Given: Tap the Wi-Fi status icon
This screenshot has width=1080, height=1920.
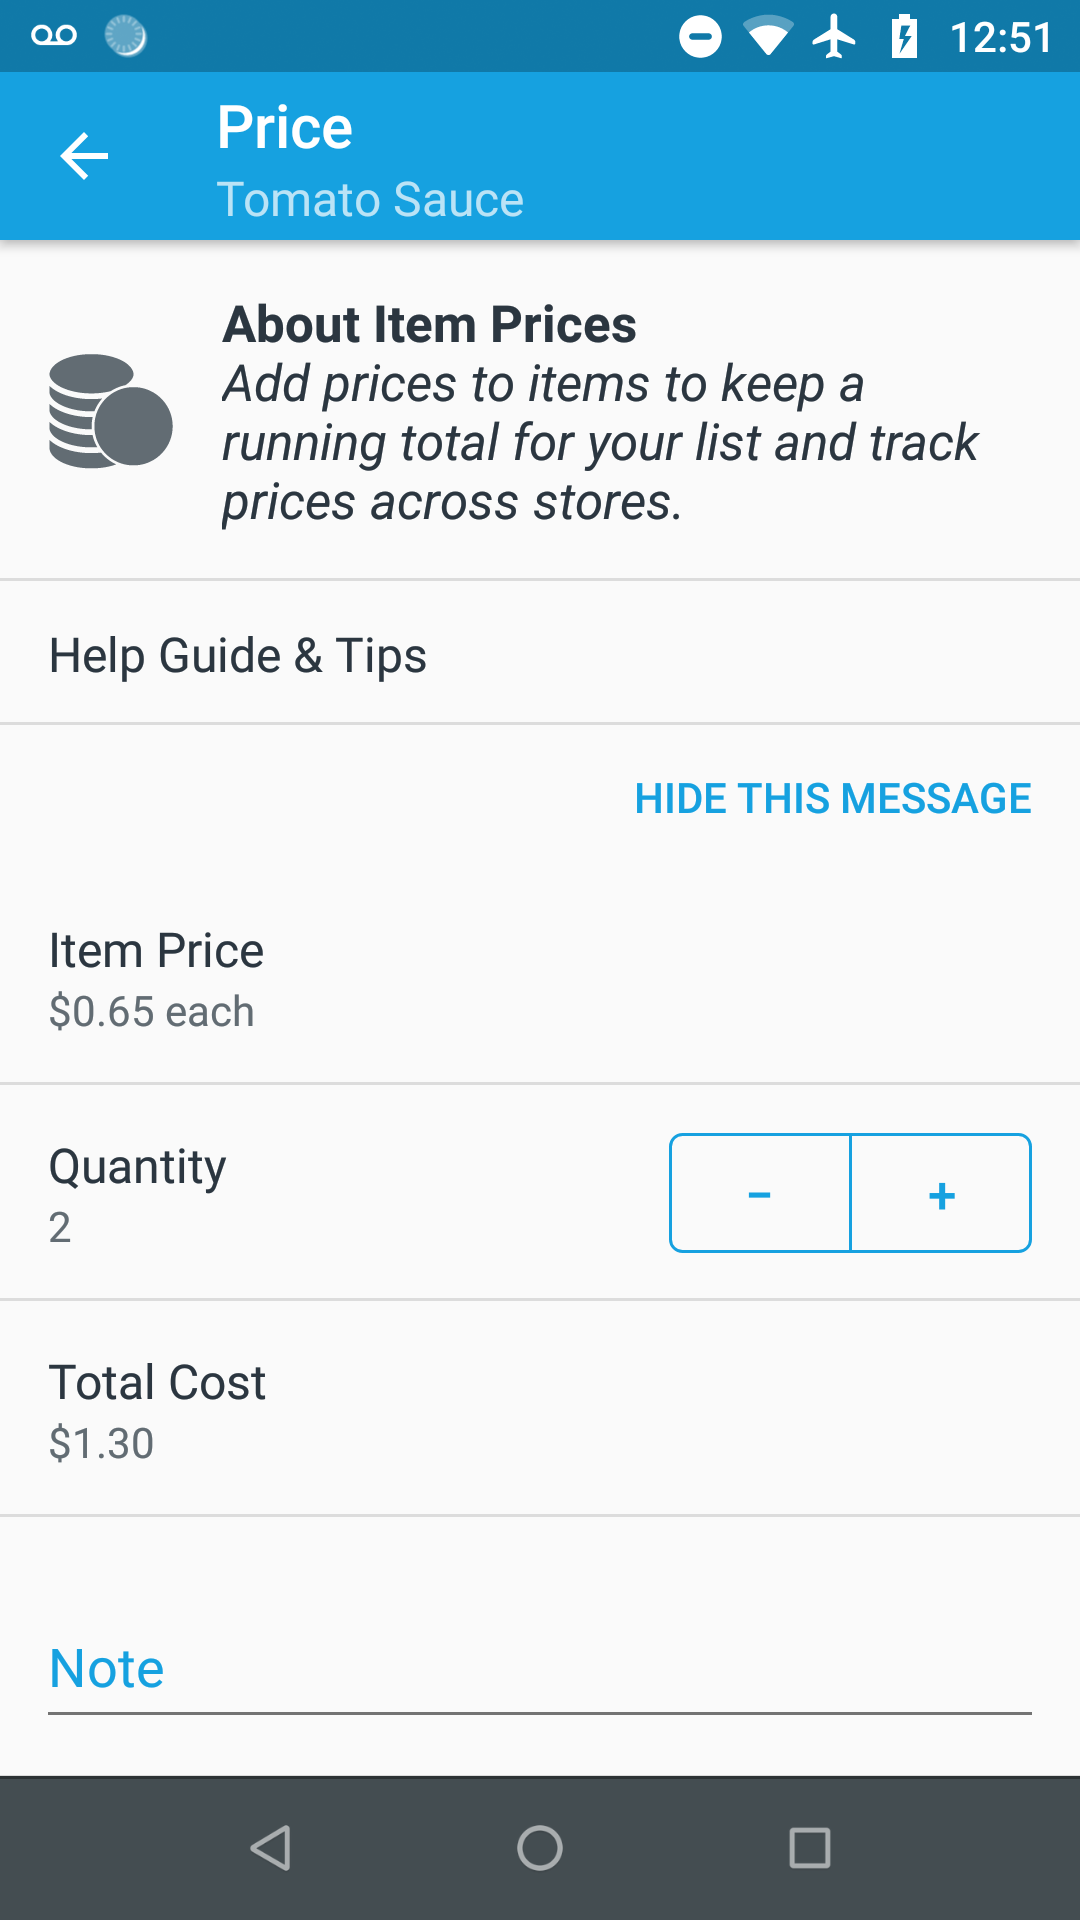Looking at the screenshot, I should [767, 37].
